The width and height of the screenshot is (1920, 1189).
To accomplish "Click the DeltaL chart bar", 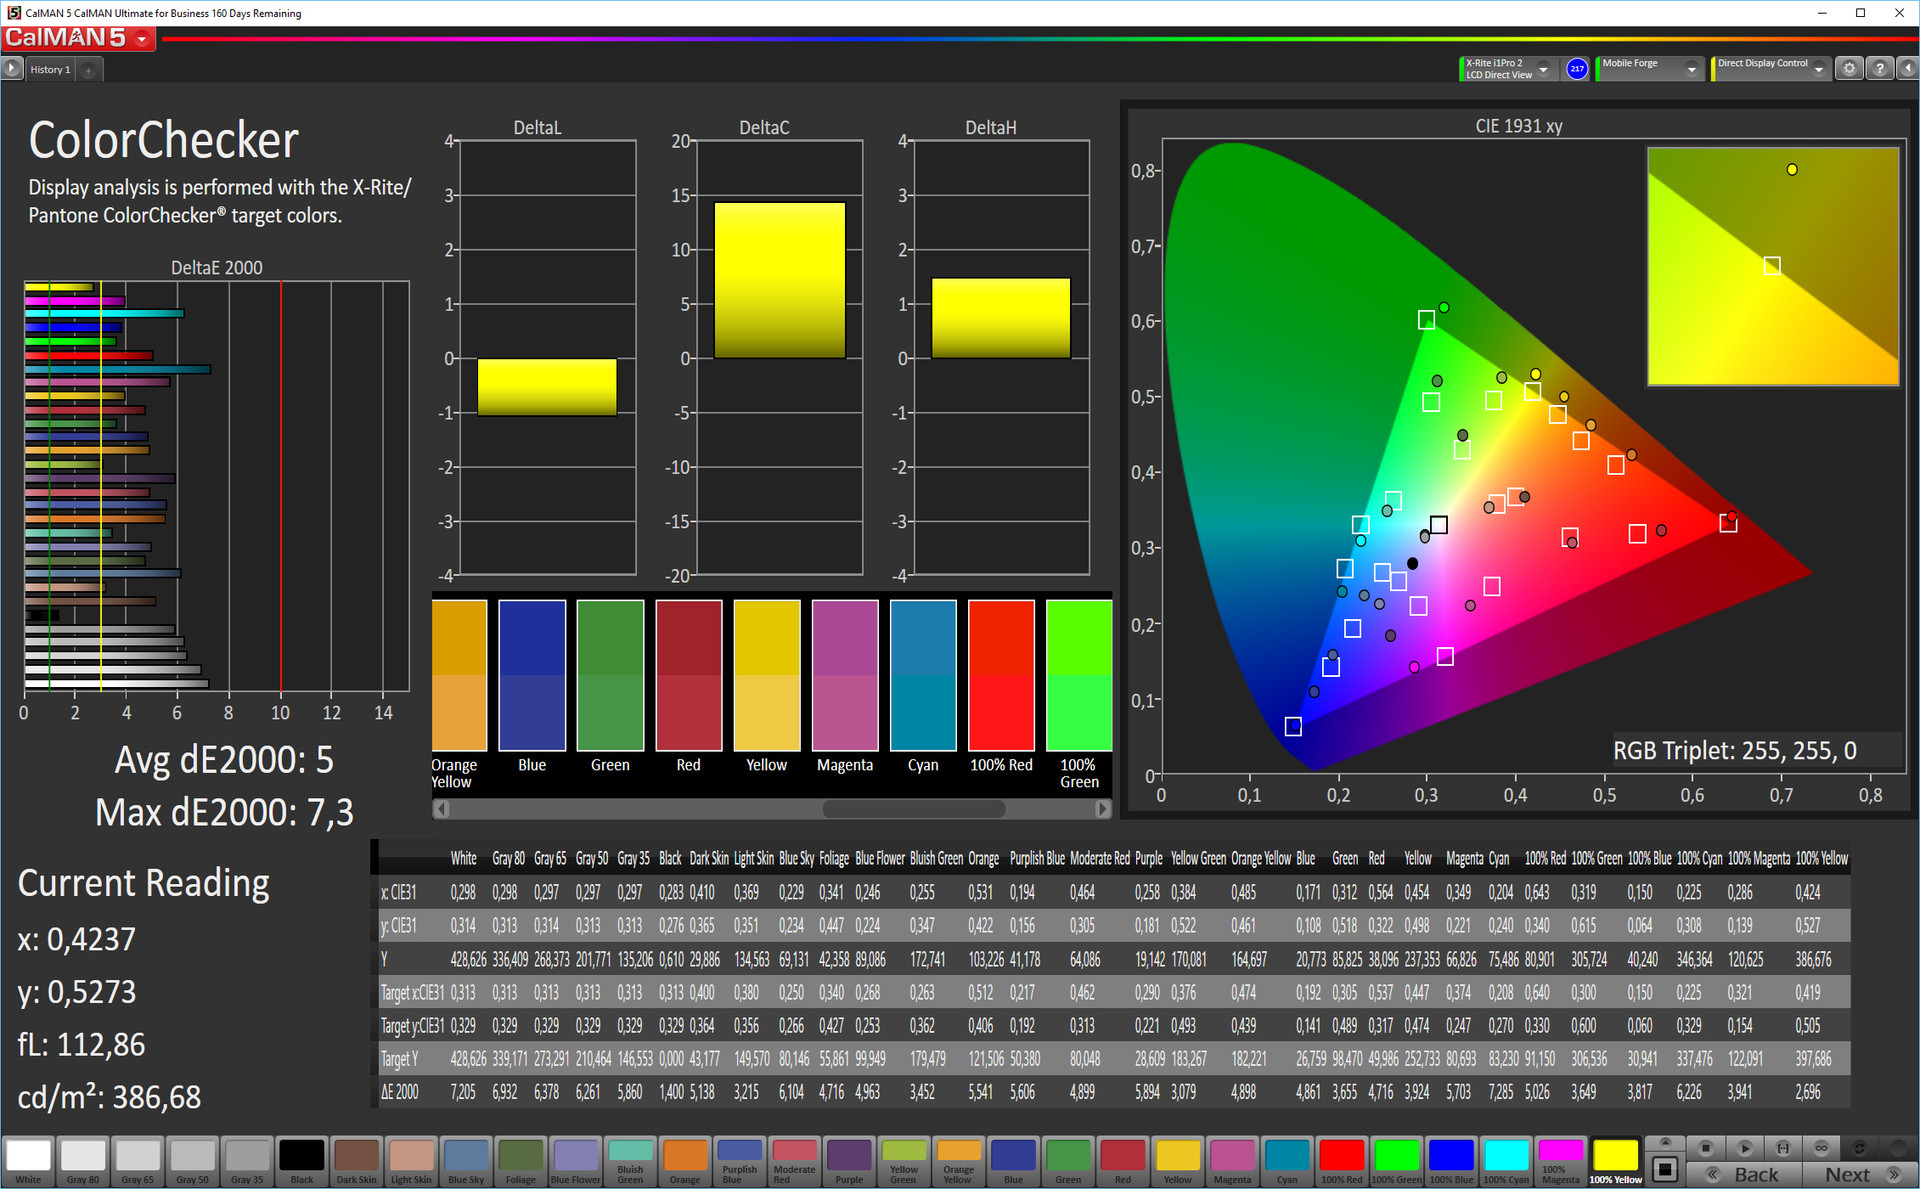I will [x=547, y=387].
